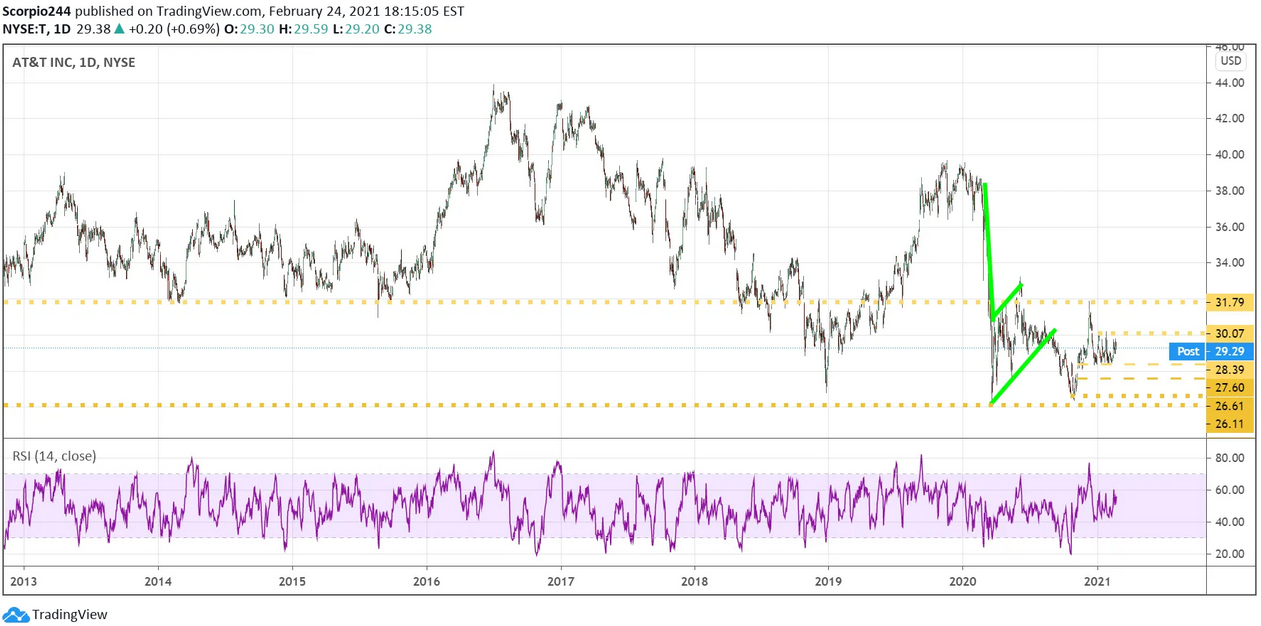
Task: Click the TradingView cloud logo icon
Action: (x=15, y=614)
